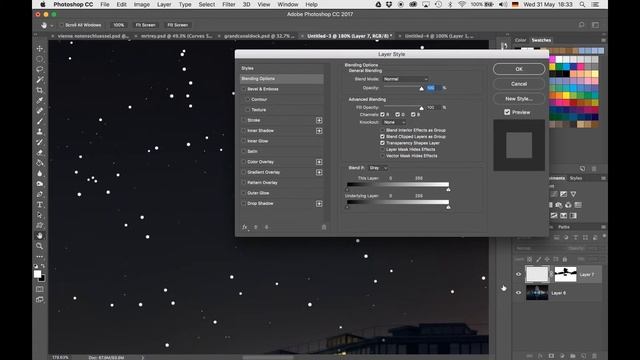
Task: Enable Inner Glow effect
Action: pyautogui.click(x=244, y=141)
